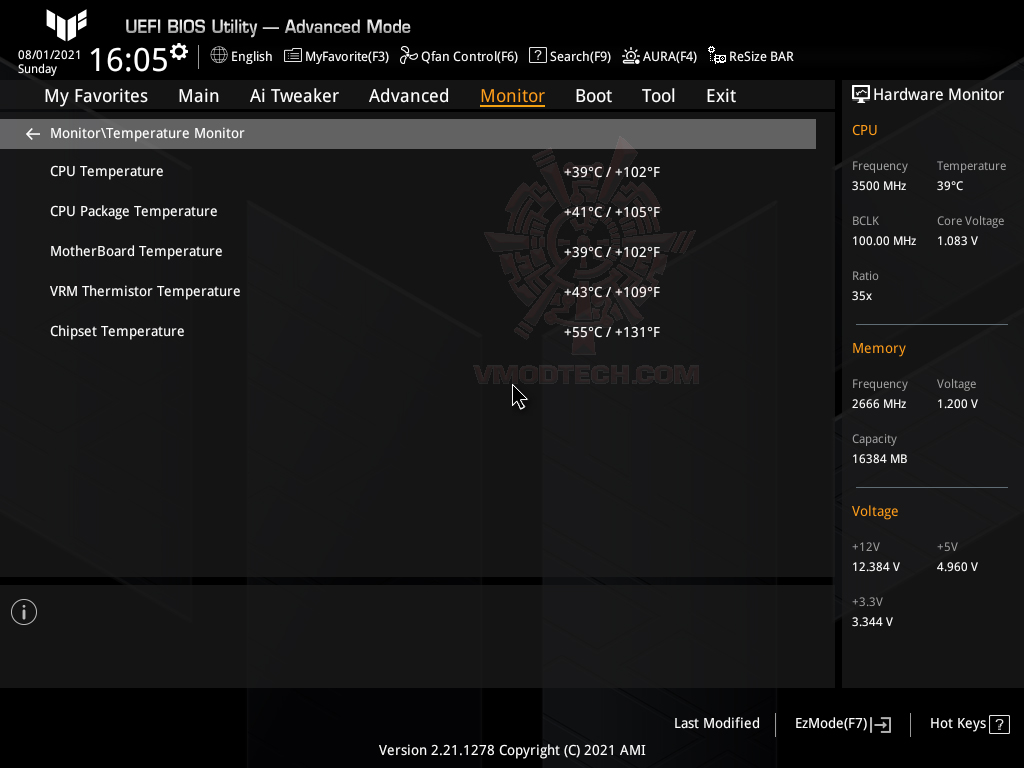The width and height of the screenshot is (1024, 768).
Task: Click CPU frequency 3500 MHz value
Action: point(879,186)
